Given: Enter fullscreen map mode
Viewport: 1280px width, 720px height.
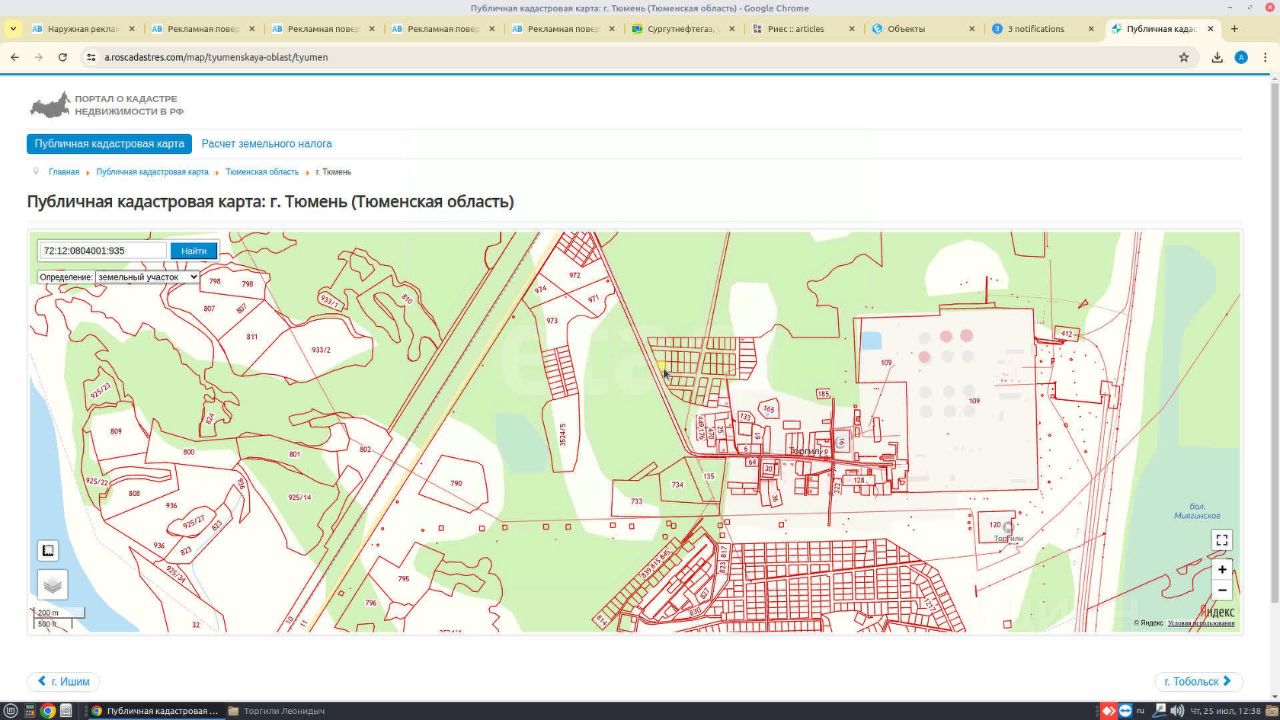Looking at the screenshot, I should click(1221, 540).
